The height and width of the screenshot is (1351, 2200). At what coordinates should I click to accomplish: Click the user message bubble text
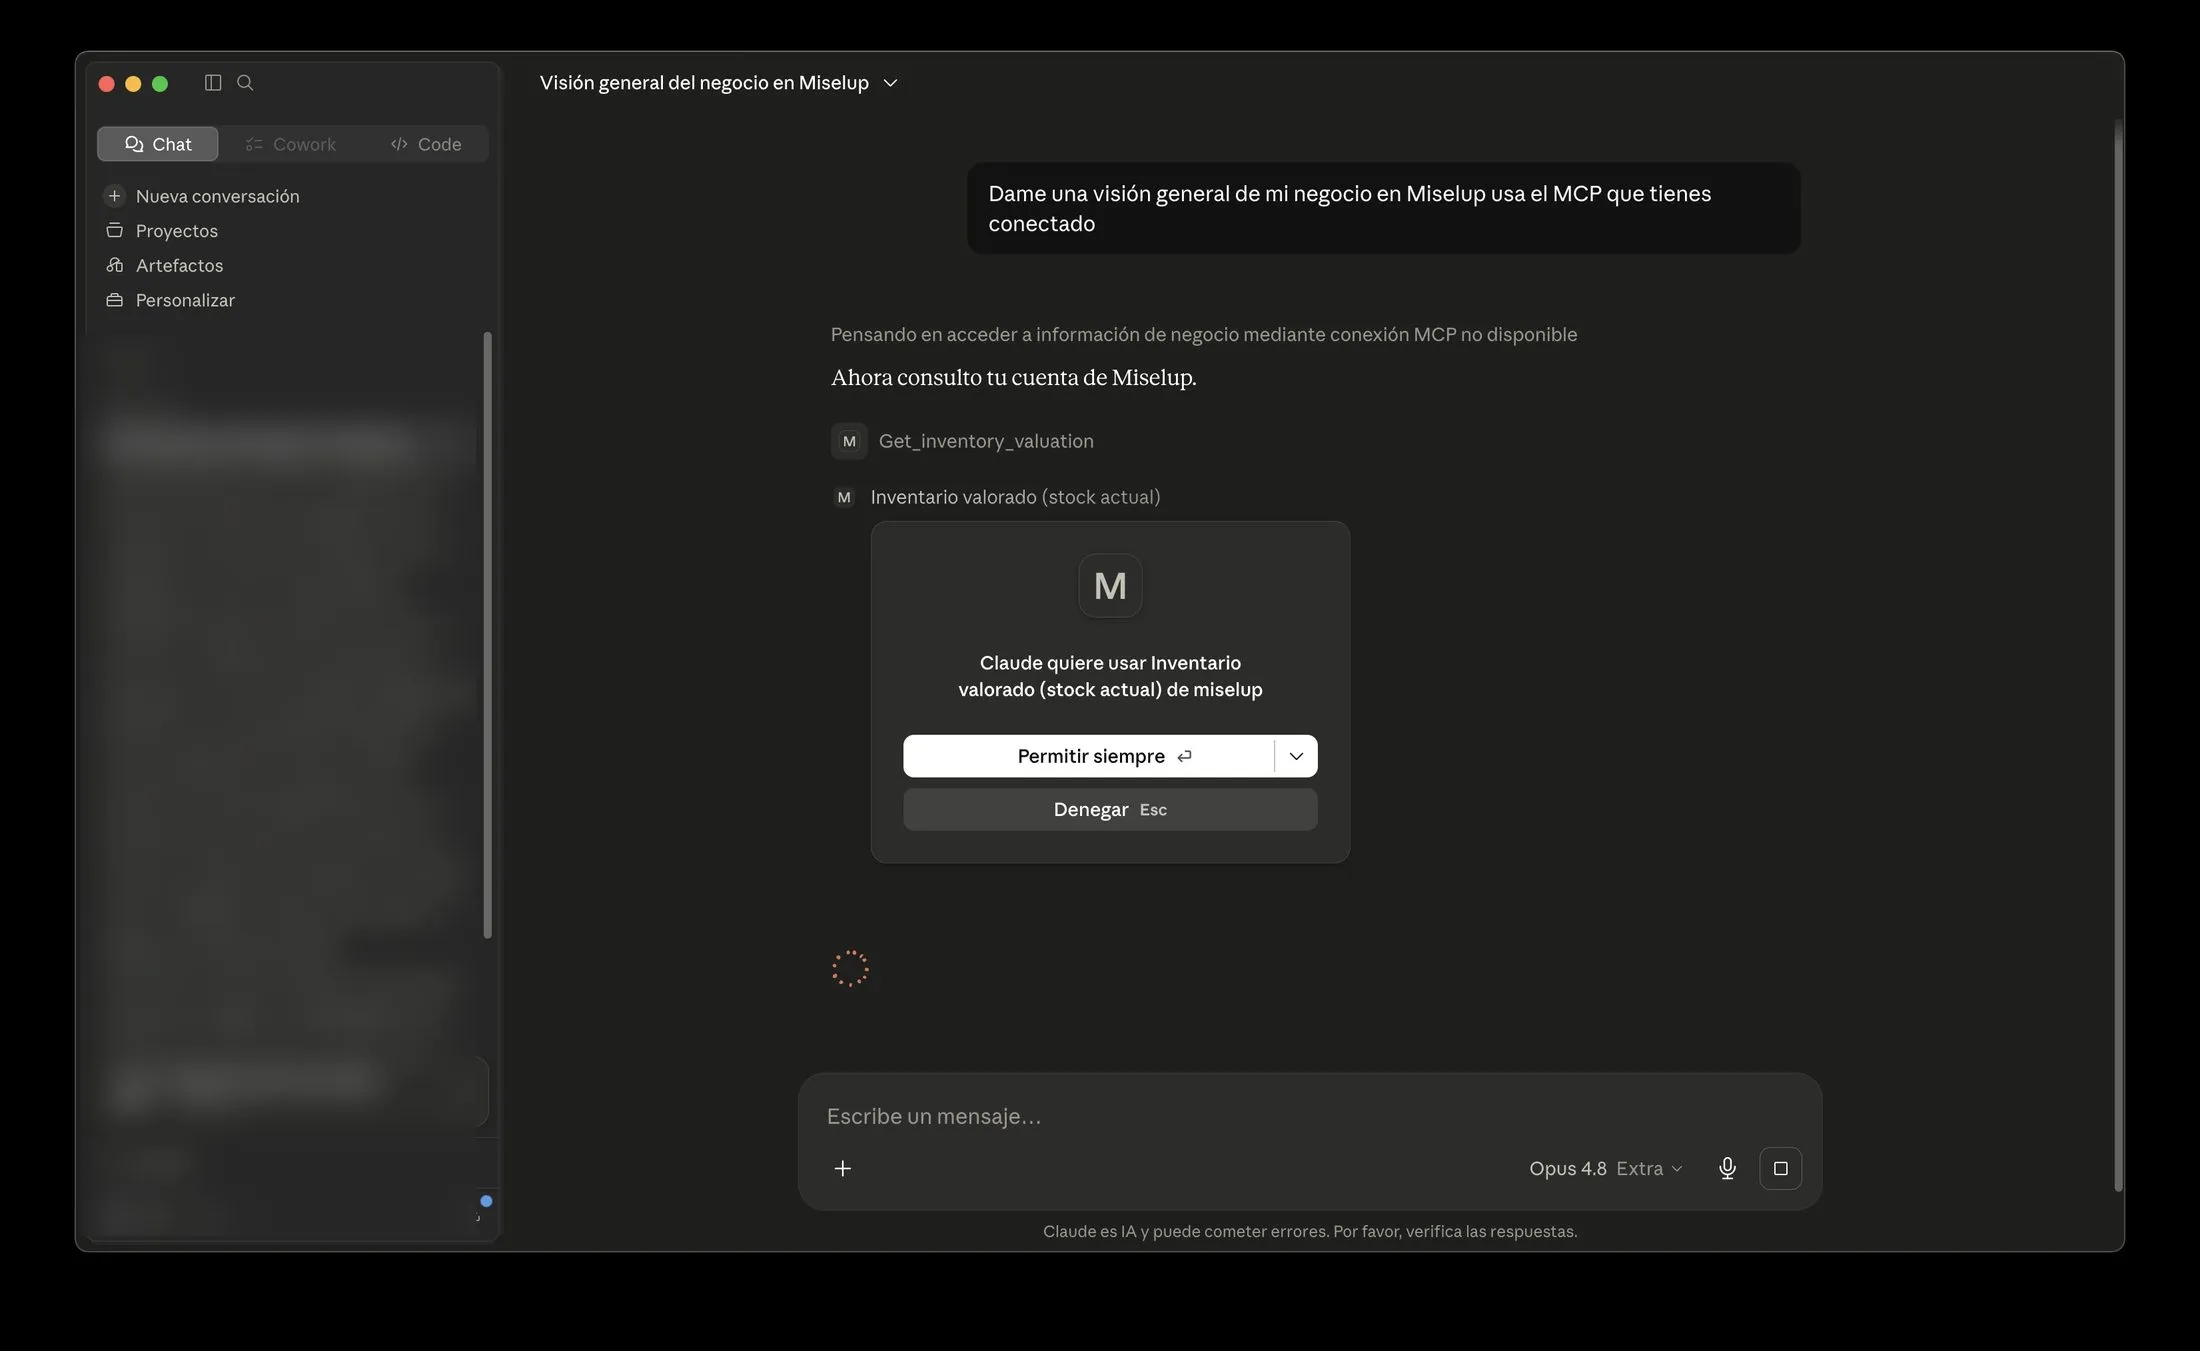1350,208
